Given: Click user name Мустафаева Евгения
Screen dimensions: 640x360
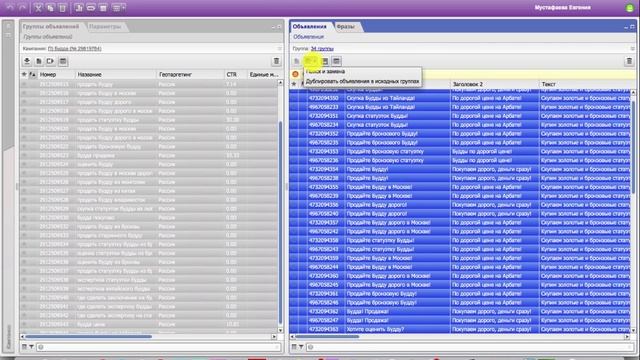Looking at the screenshot, I should click(562, 8).
